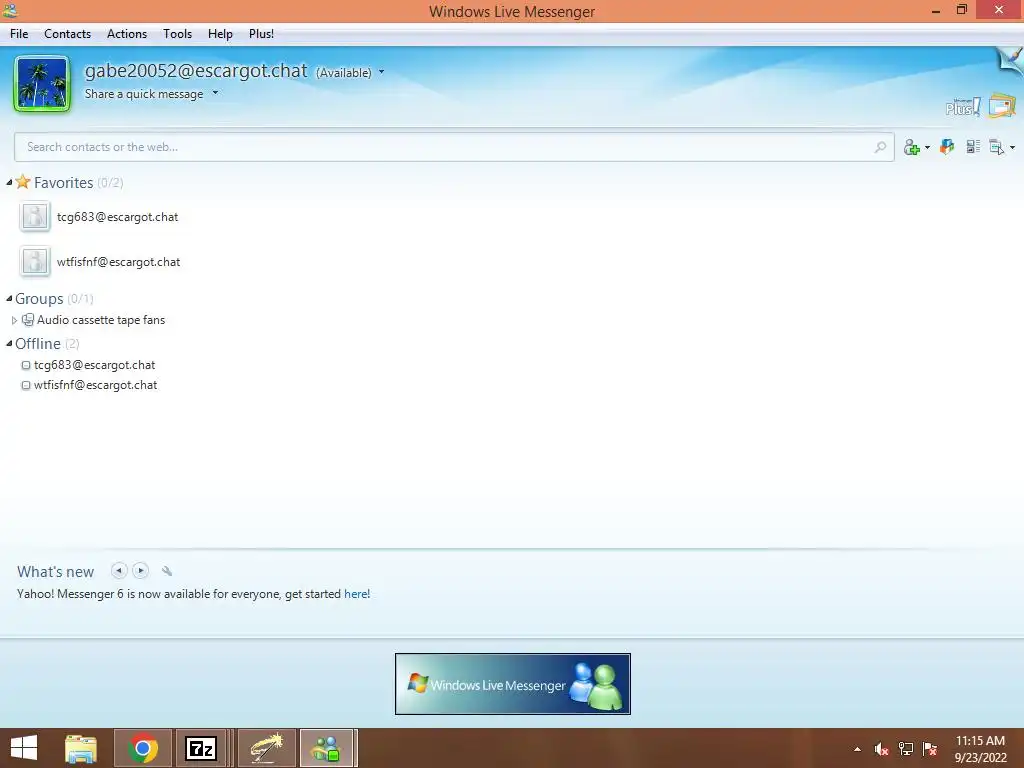Click tcg683 avatar picture in Favorites
The image size is (1024, 768).
(x=35, y=217)
